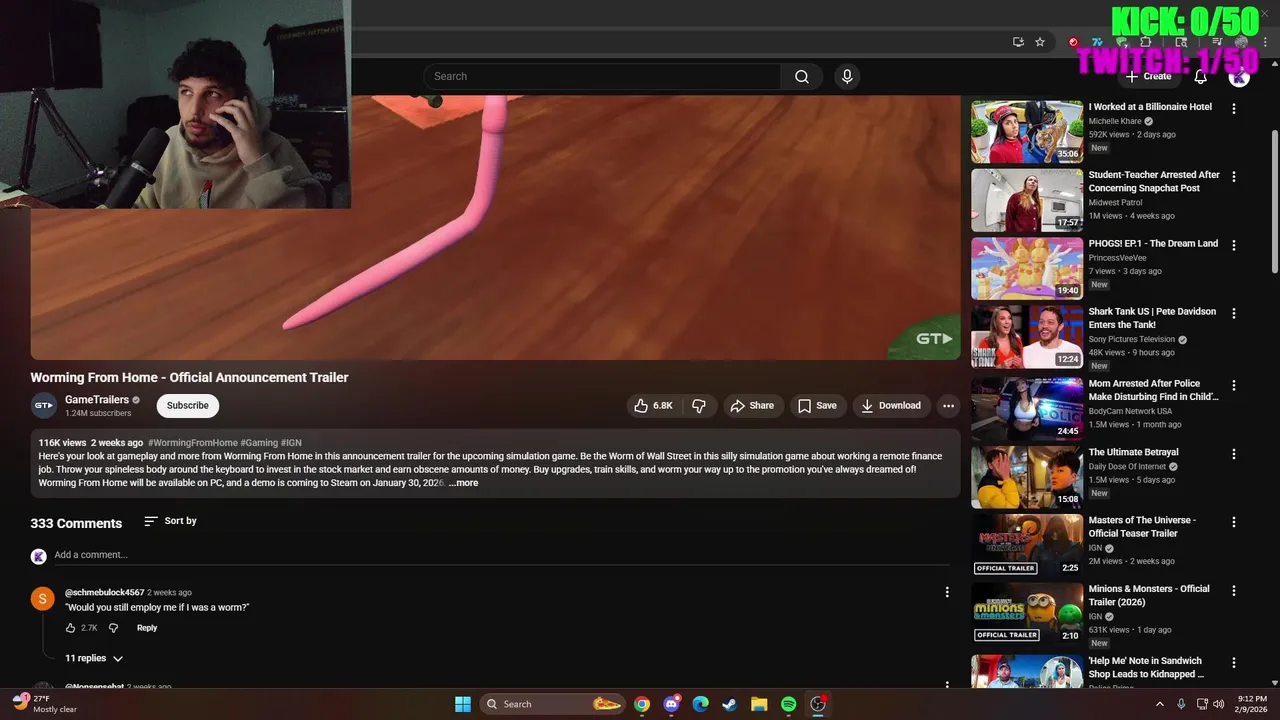Open the GameTrailers channel name
Viewport: 1280px width, 720px height.
(97, 400)
